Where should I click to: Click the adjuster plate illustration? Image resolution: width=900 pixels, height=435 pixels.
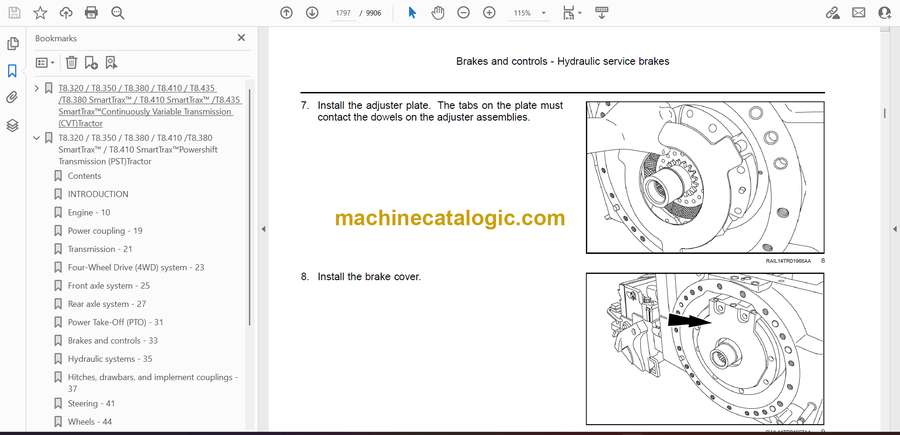705,177
